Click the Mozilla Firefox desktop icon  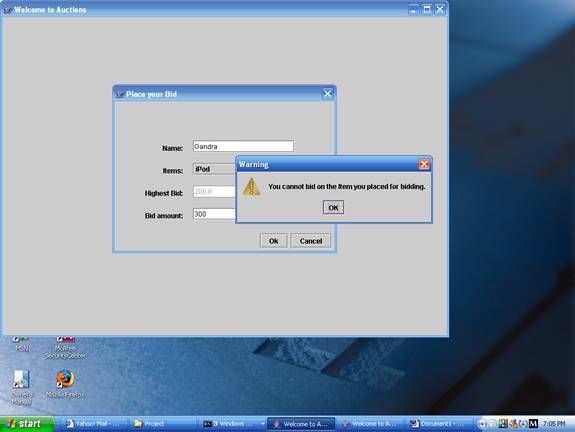pyautogui.click(x=65, y=384)
